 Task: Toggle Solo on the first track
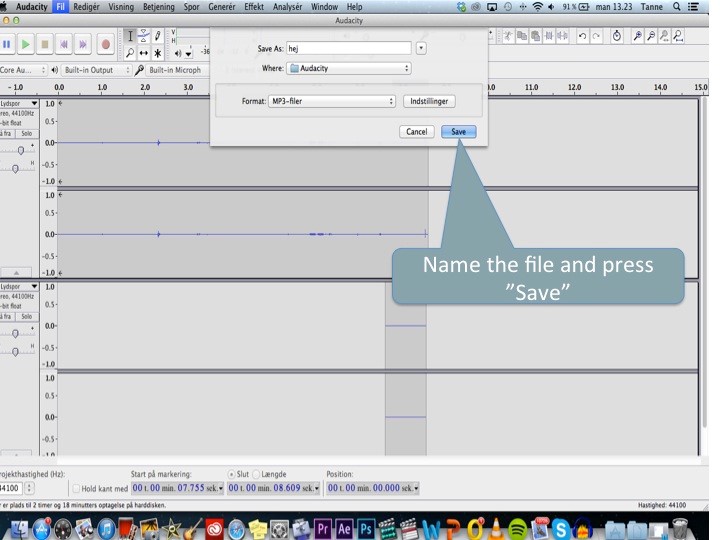[x=27, y=134]
